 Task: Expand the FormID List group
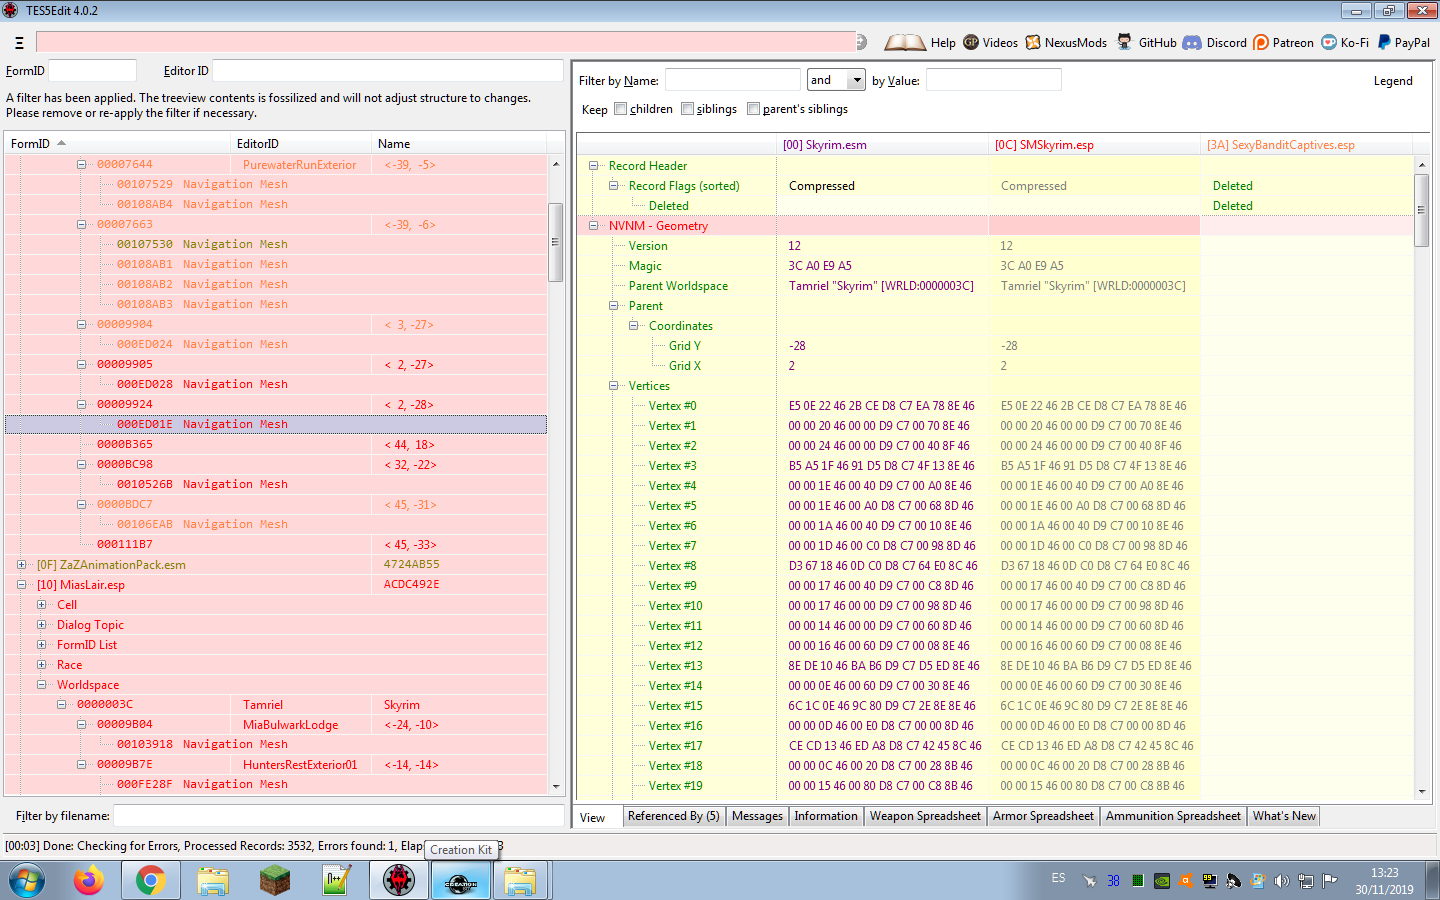point(41,645)
